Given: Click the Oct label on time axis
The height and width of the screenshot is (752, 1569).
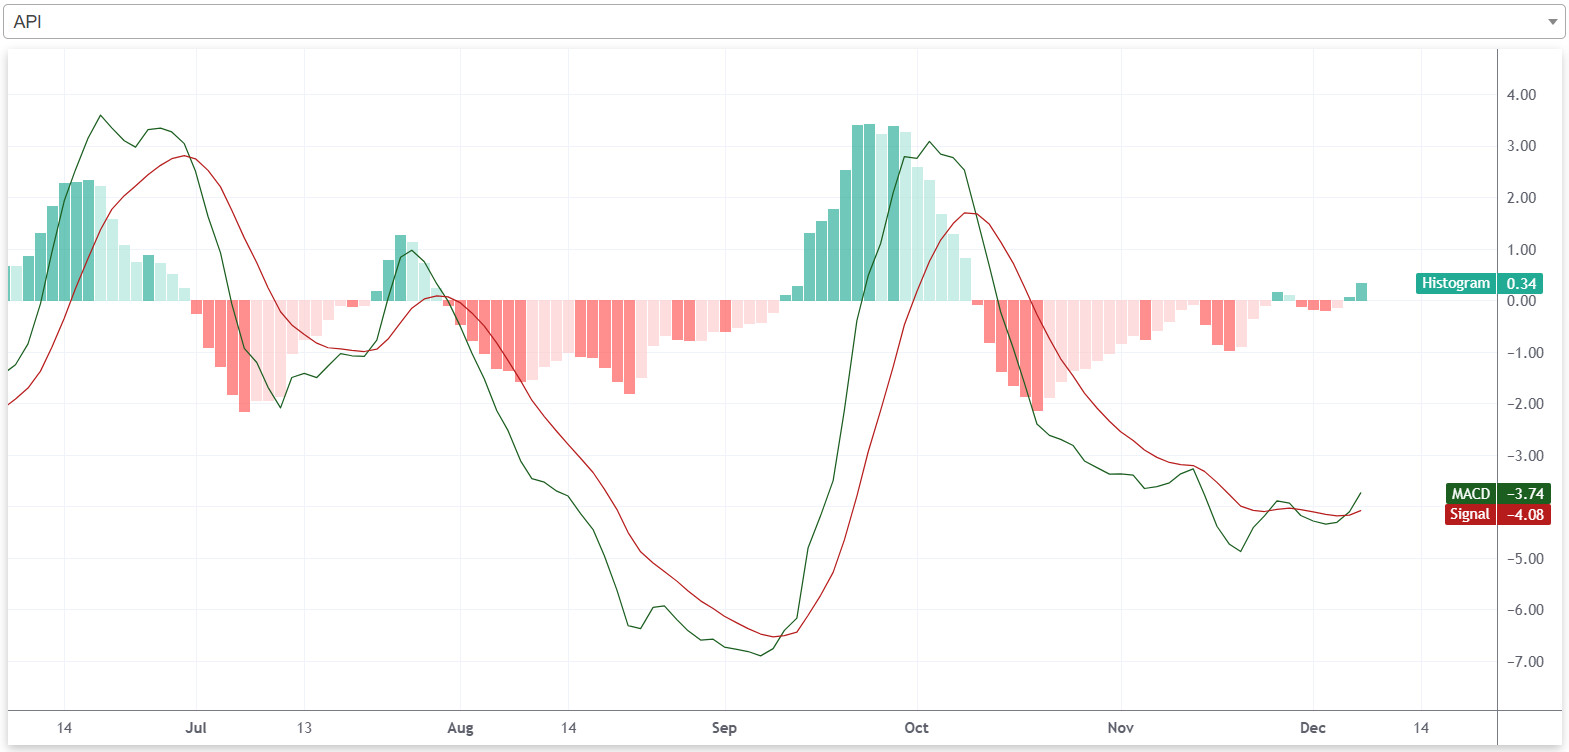Looking at the screenshot, I should click(916, 727).
